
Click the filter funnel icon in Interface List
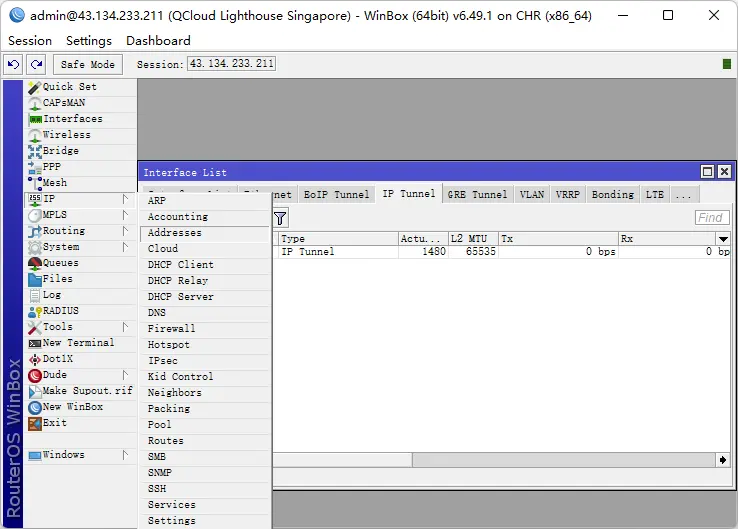280,218
